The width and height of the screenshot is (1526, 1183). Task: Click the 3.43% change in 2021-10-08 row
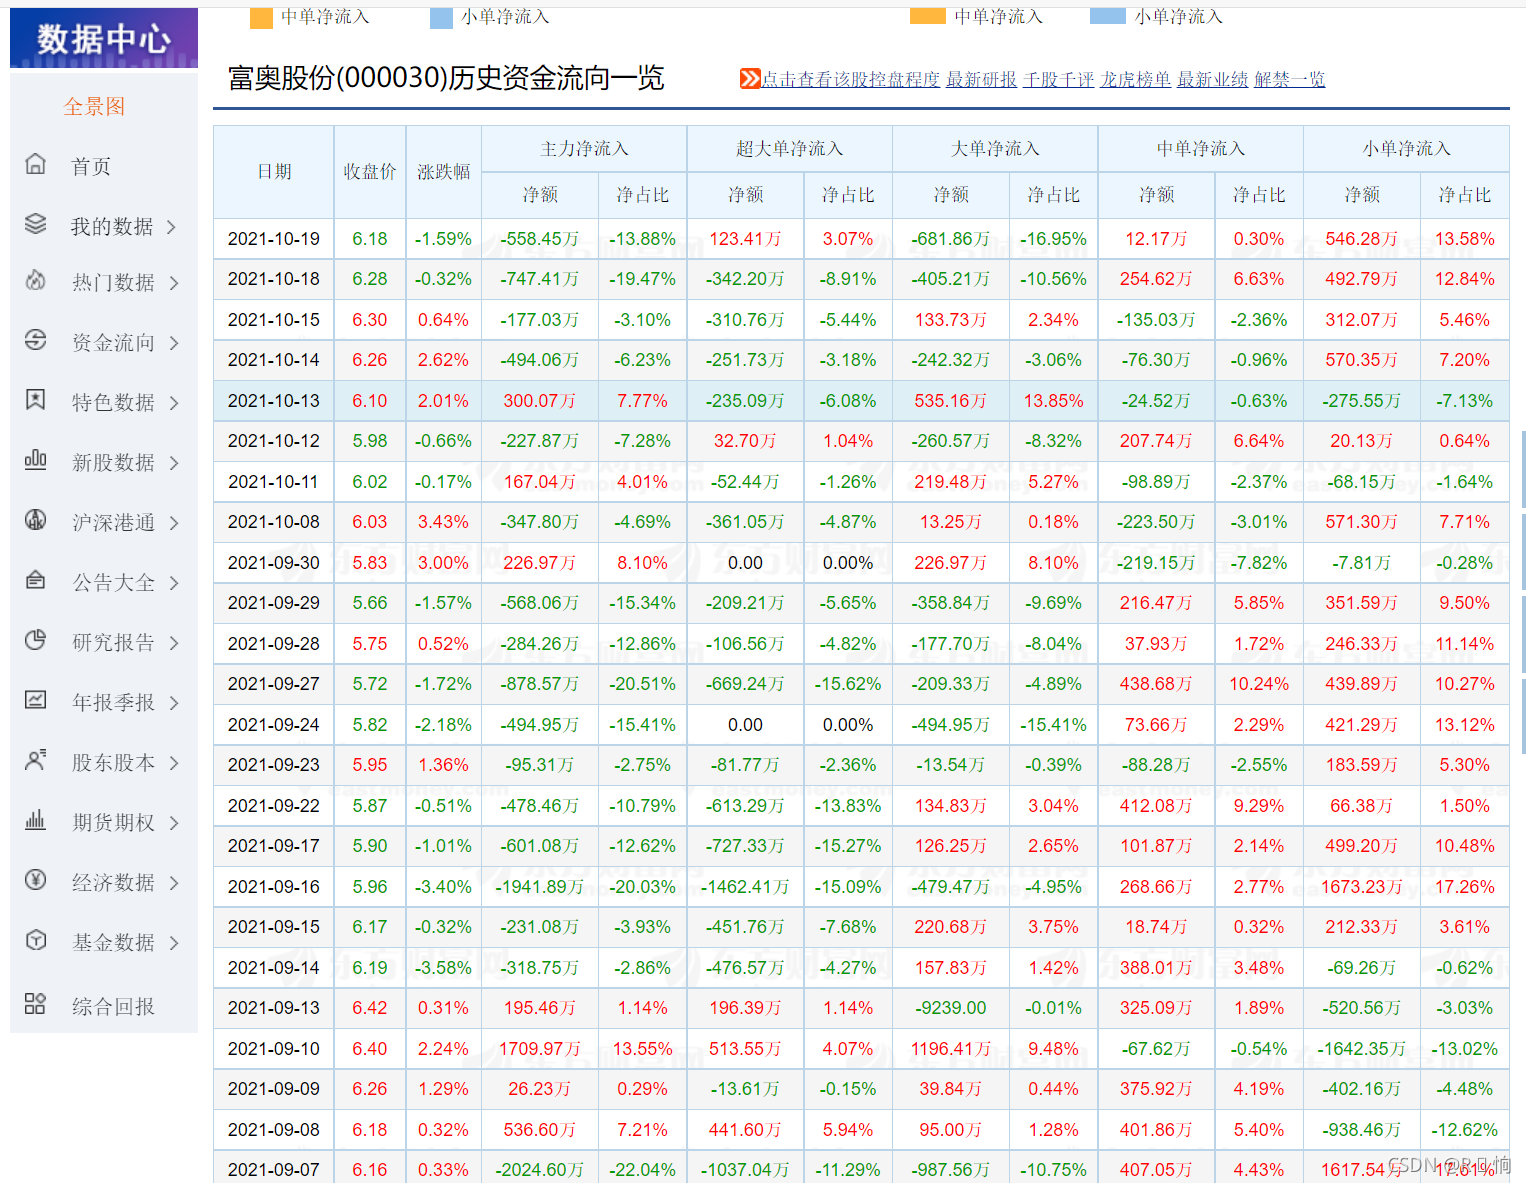click(x=443, y=522)
